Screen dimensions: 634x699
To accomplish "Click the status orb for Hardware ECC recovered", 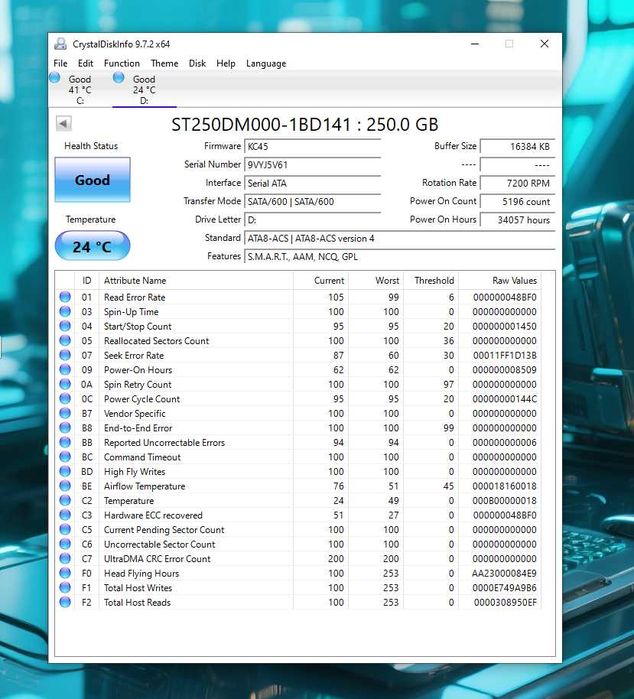I will coord(65,515).
